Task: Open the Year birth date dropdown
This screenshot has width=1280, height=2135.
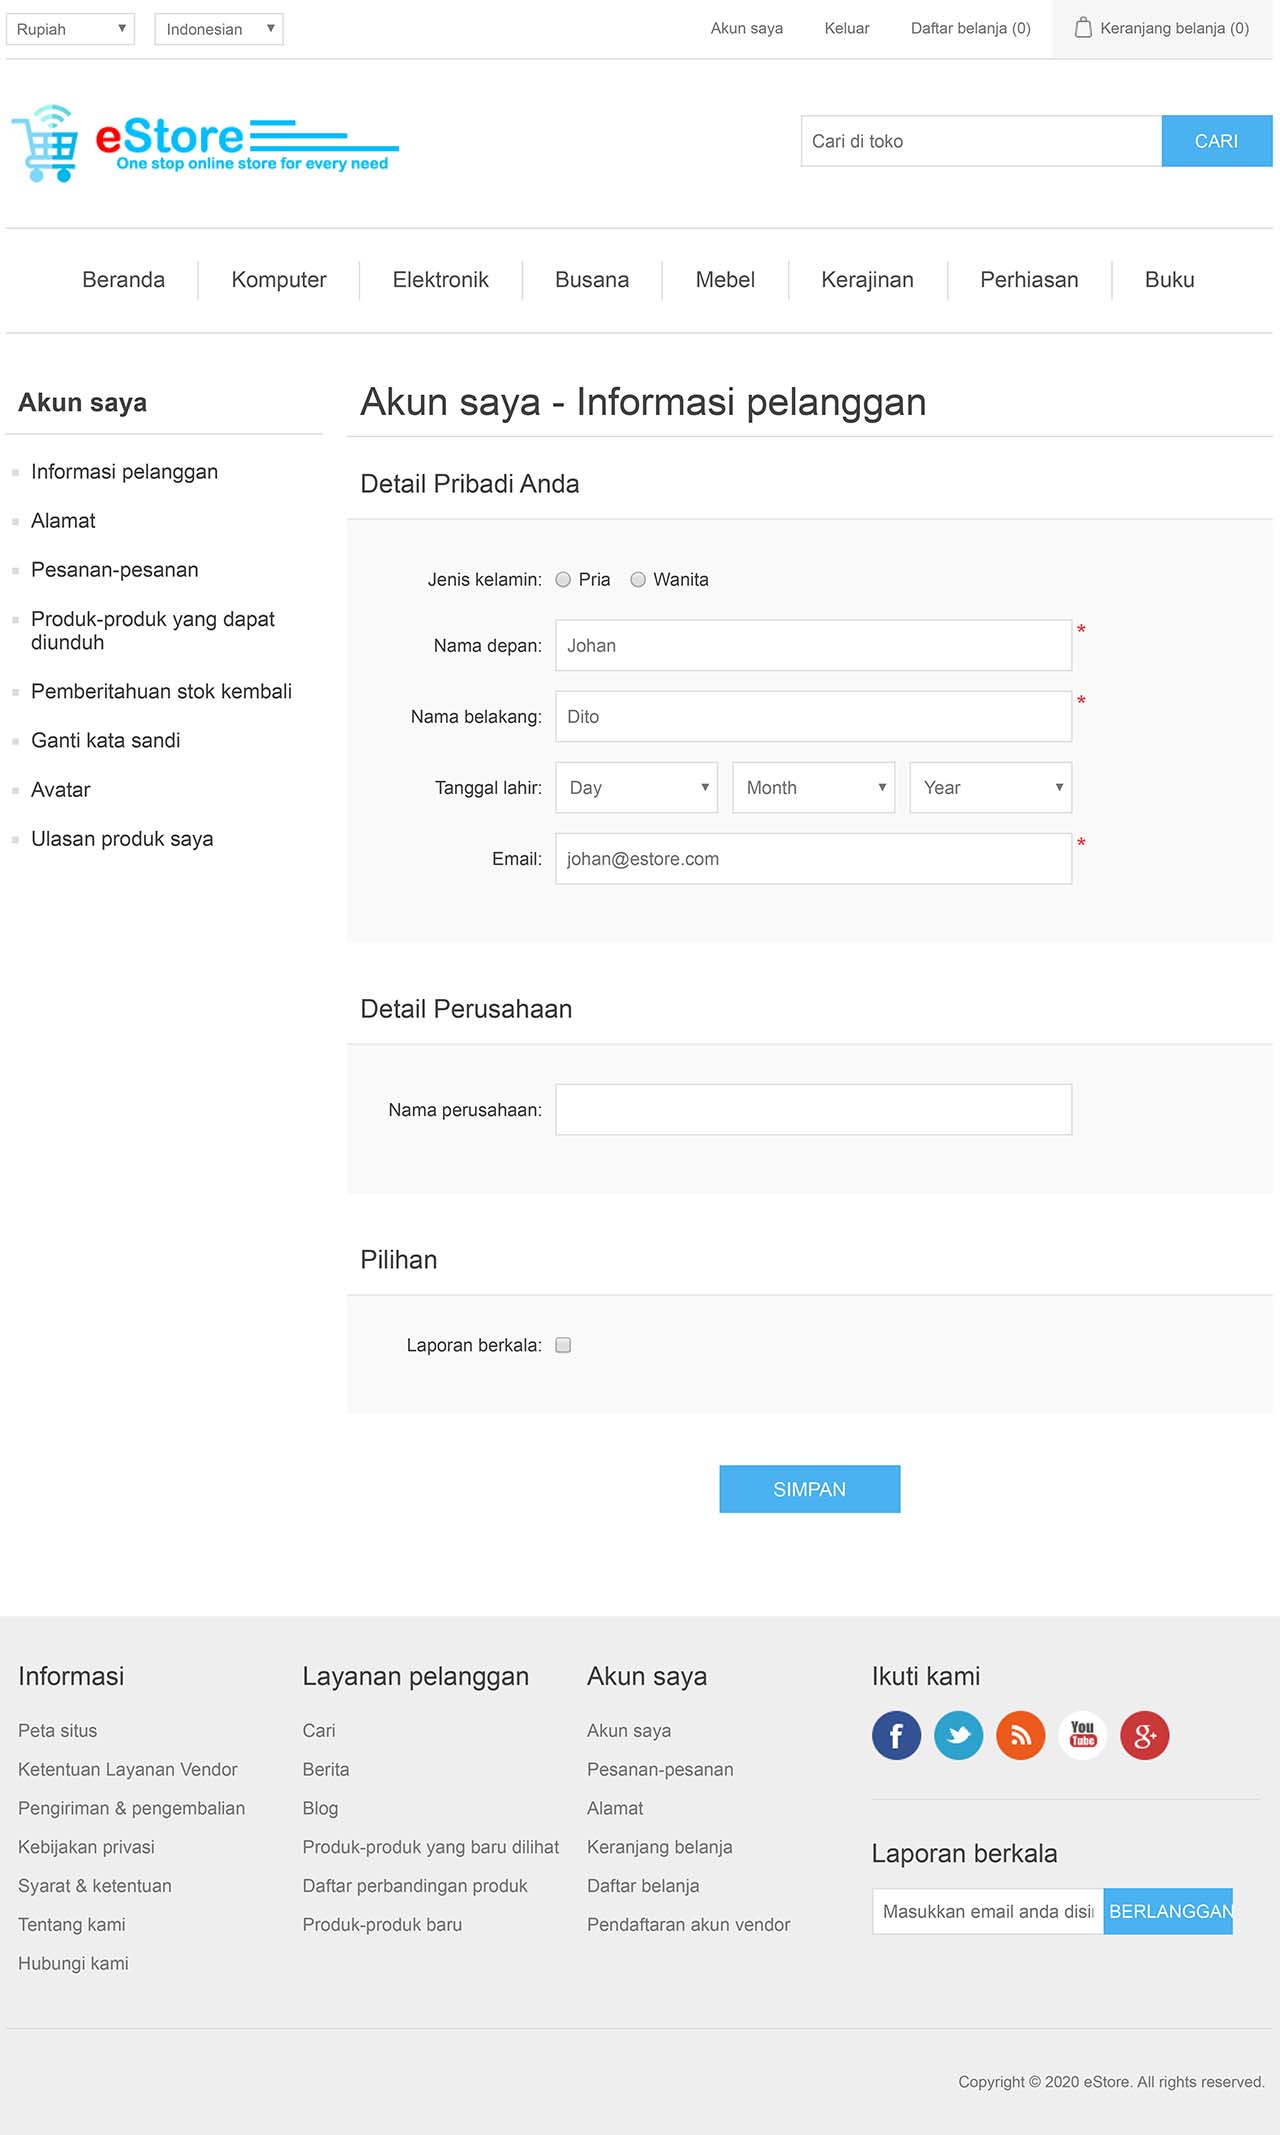Action: (x=991, y=788)
